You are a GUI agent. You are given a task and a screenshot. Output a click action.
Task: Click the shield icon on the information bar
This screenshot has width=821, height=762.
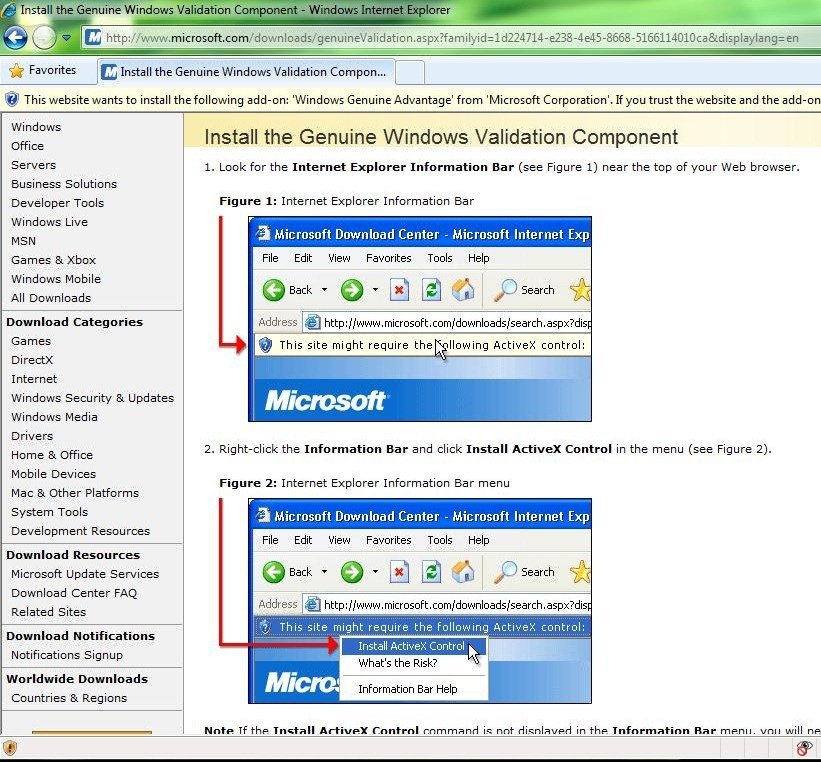pyautogui.click(x=11, y=99)
